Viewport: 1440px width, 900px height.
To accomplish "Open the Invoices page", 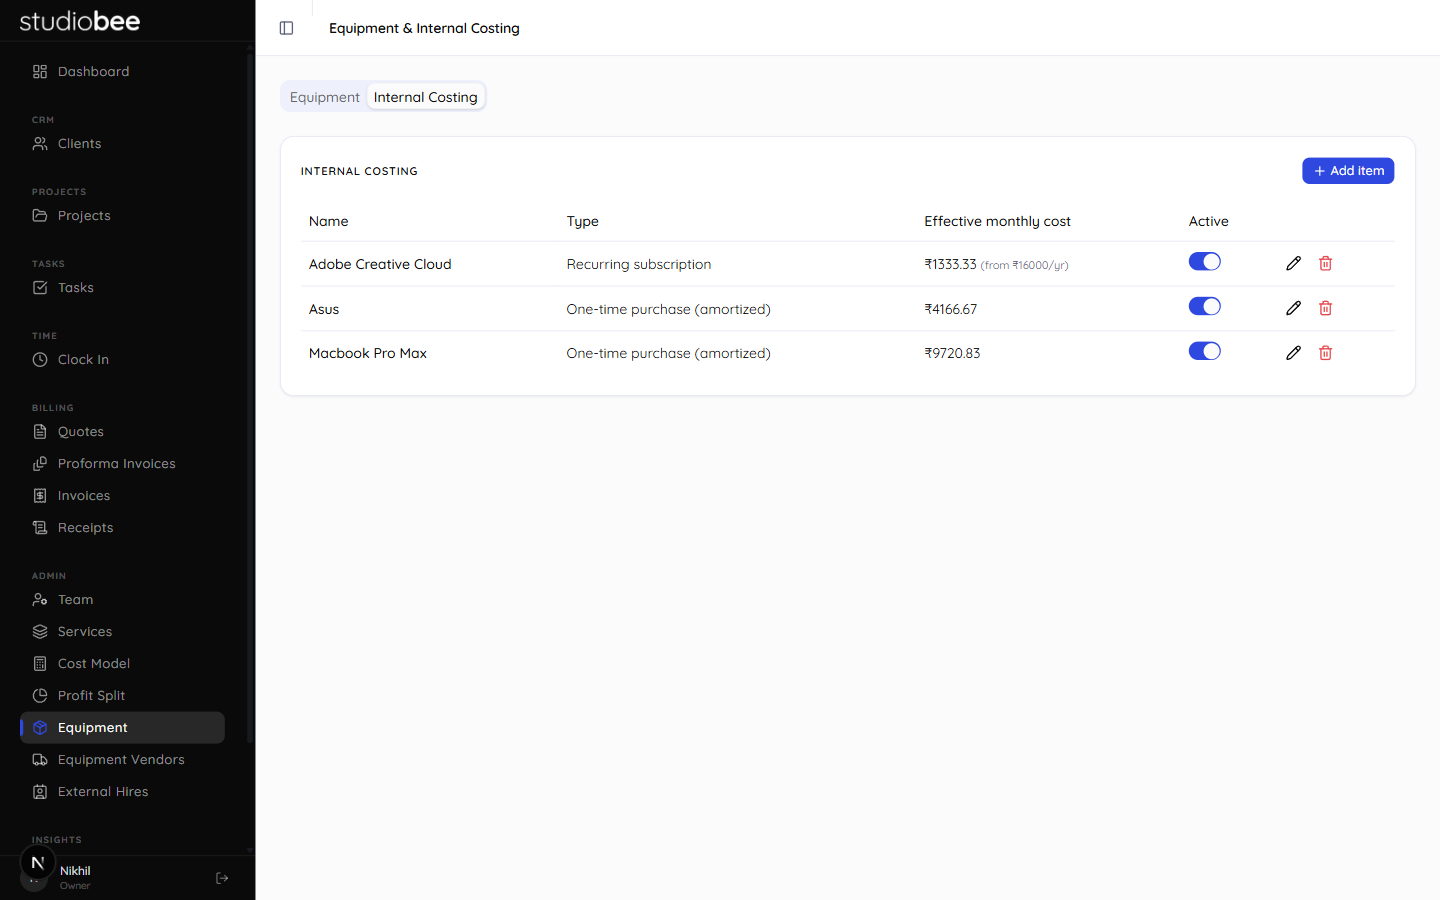I will (x=122, y=496).
